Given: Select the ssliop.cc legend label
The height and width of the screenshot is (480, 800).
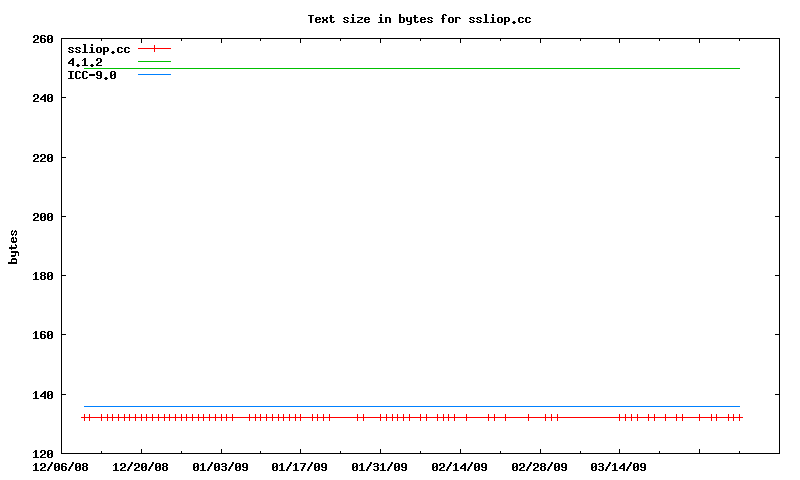Looking at the screenshot, I should point(98,49).
